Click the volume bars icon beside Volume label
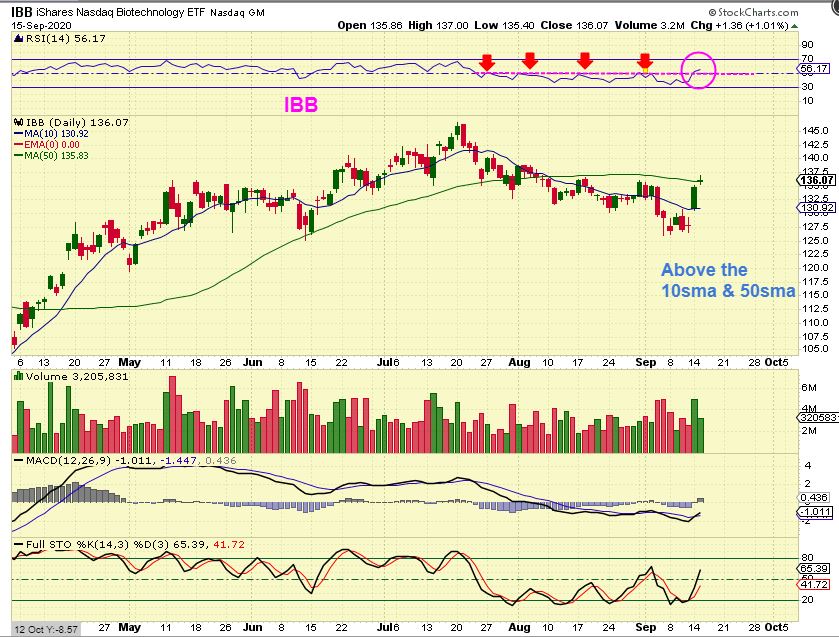Image resolution: width=839 pixels, height=637 pixels. 18,376
